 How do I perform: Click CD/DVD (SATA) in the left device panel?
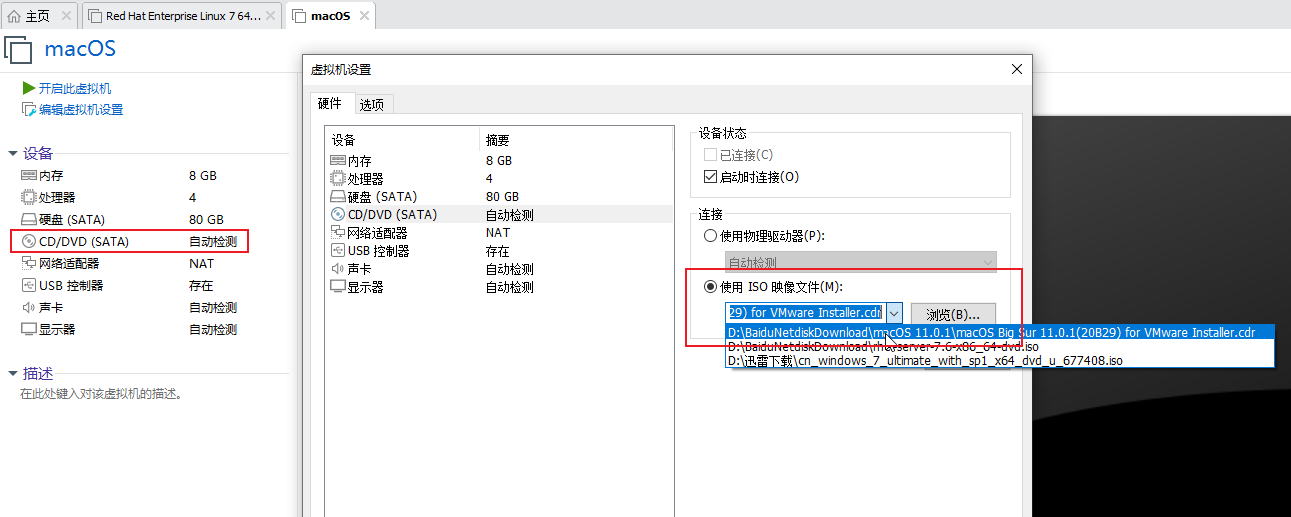84,242
